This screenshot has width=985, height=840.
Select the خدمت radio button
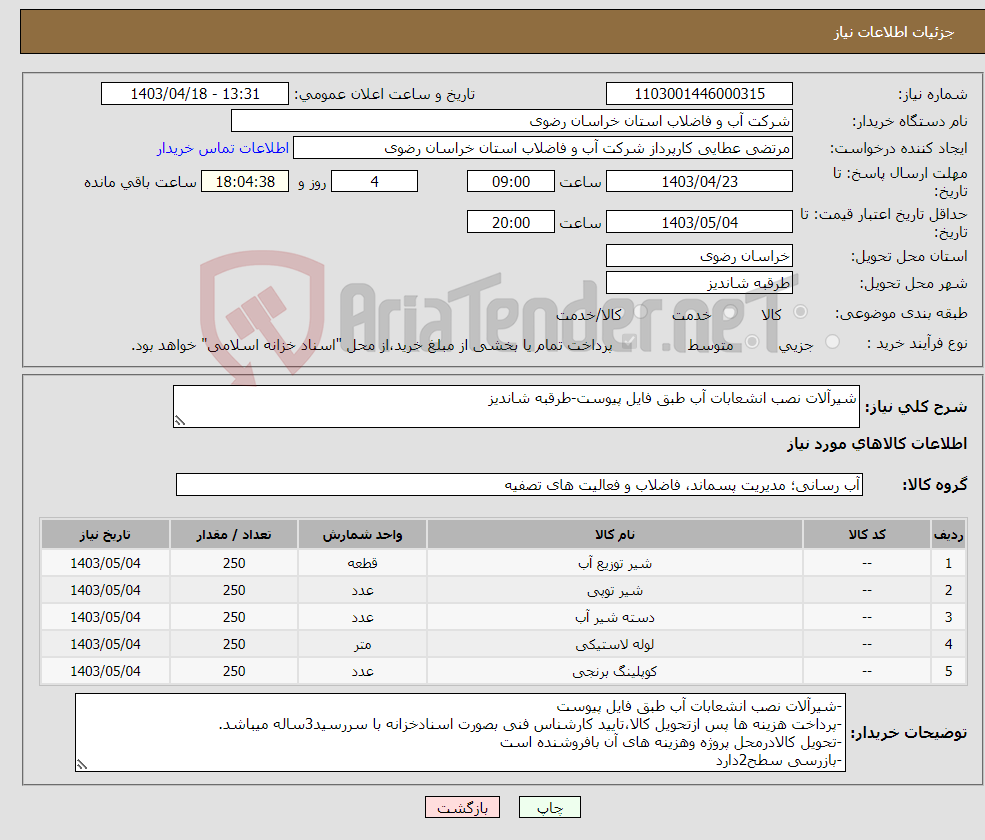729,312
